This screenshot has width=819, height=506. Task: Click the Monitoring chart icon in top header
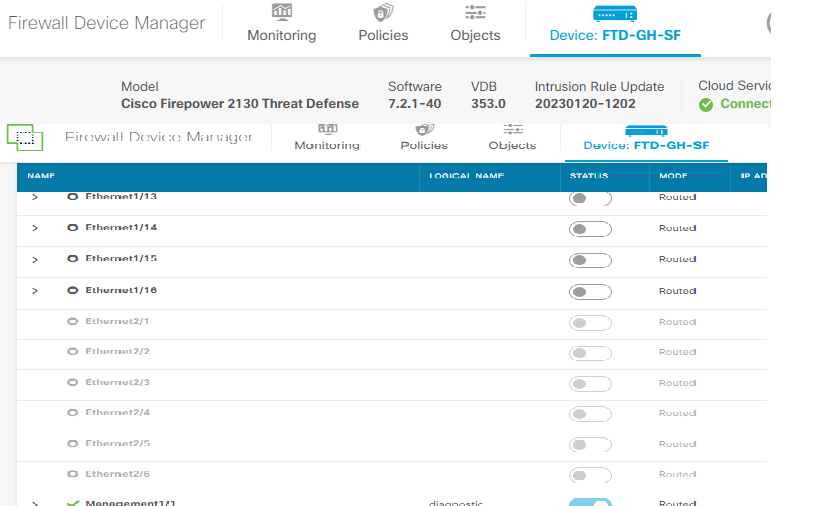tap(282, 11)
